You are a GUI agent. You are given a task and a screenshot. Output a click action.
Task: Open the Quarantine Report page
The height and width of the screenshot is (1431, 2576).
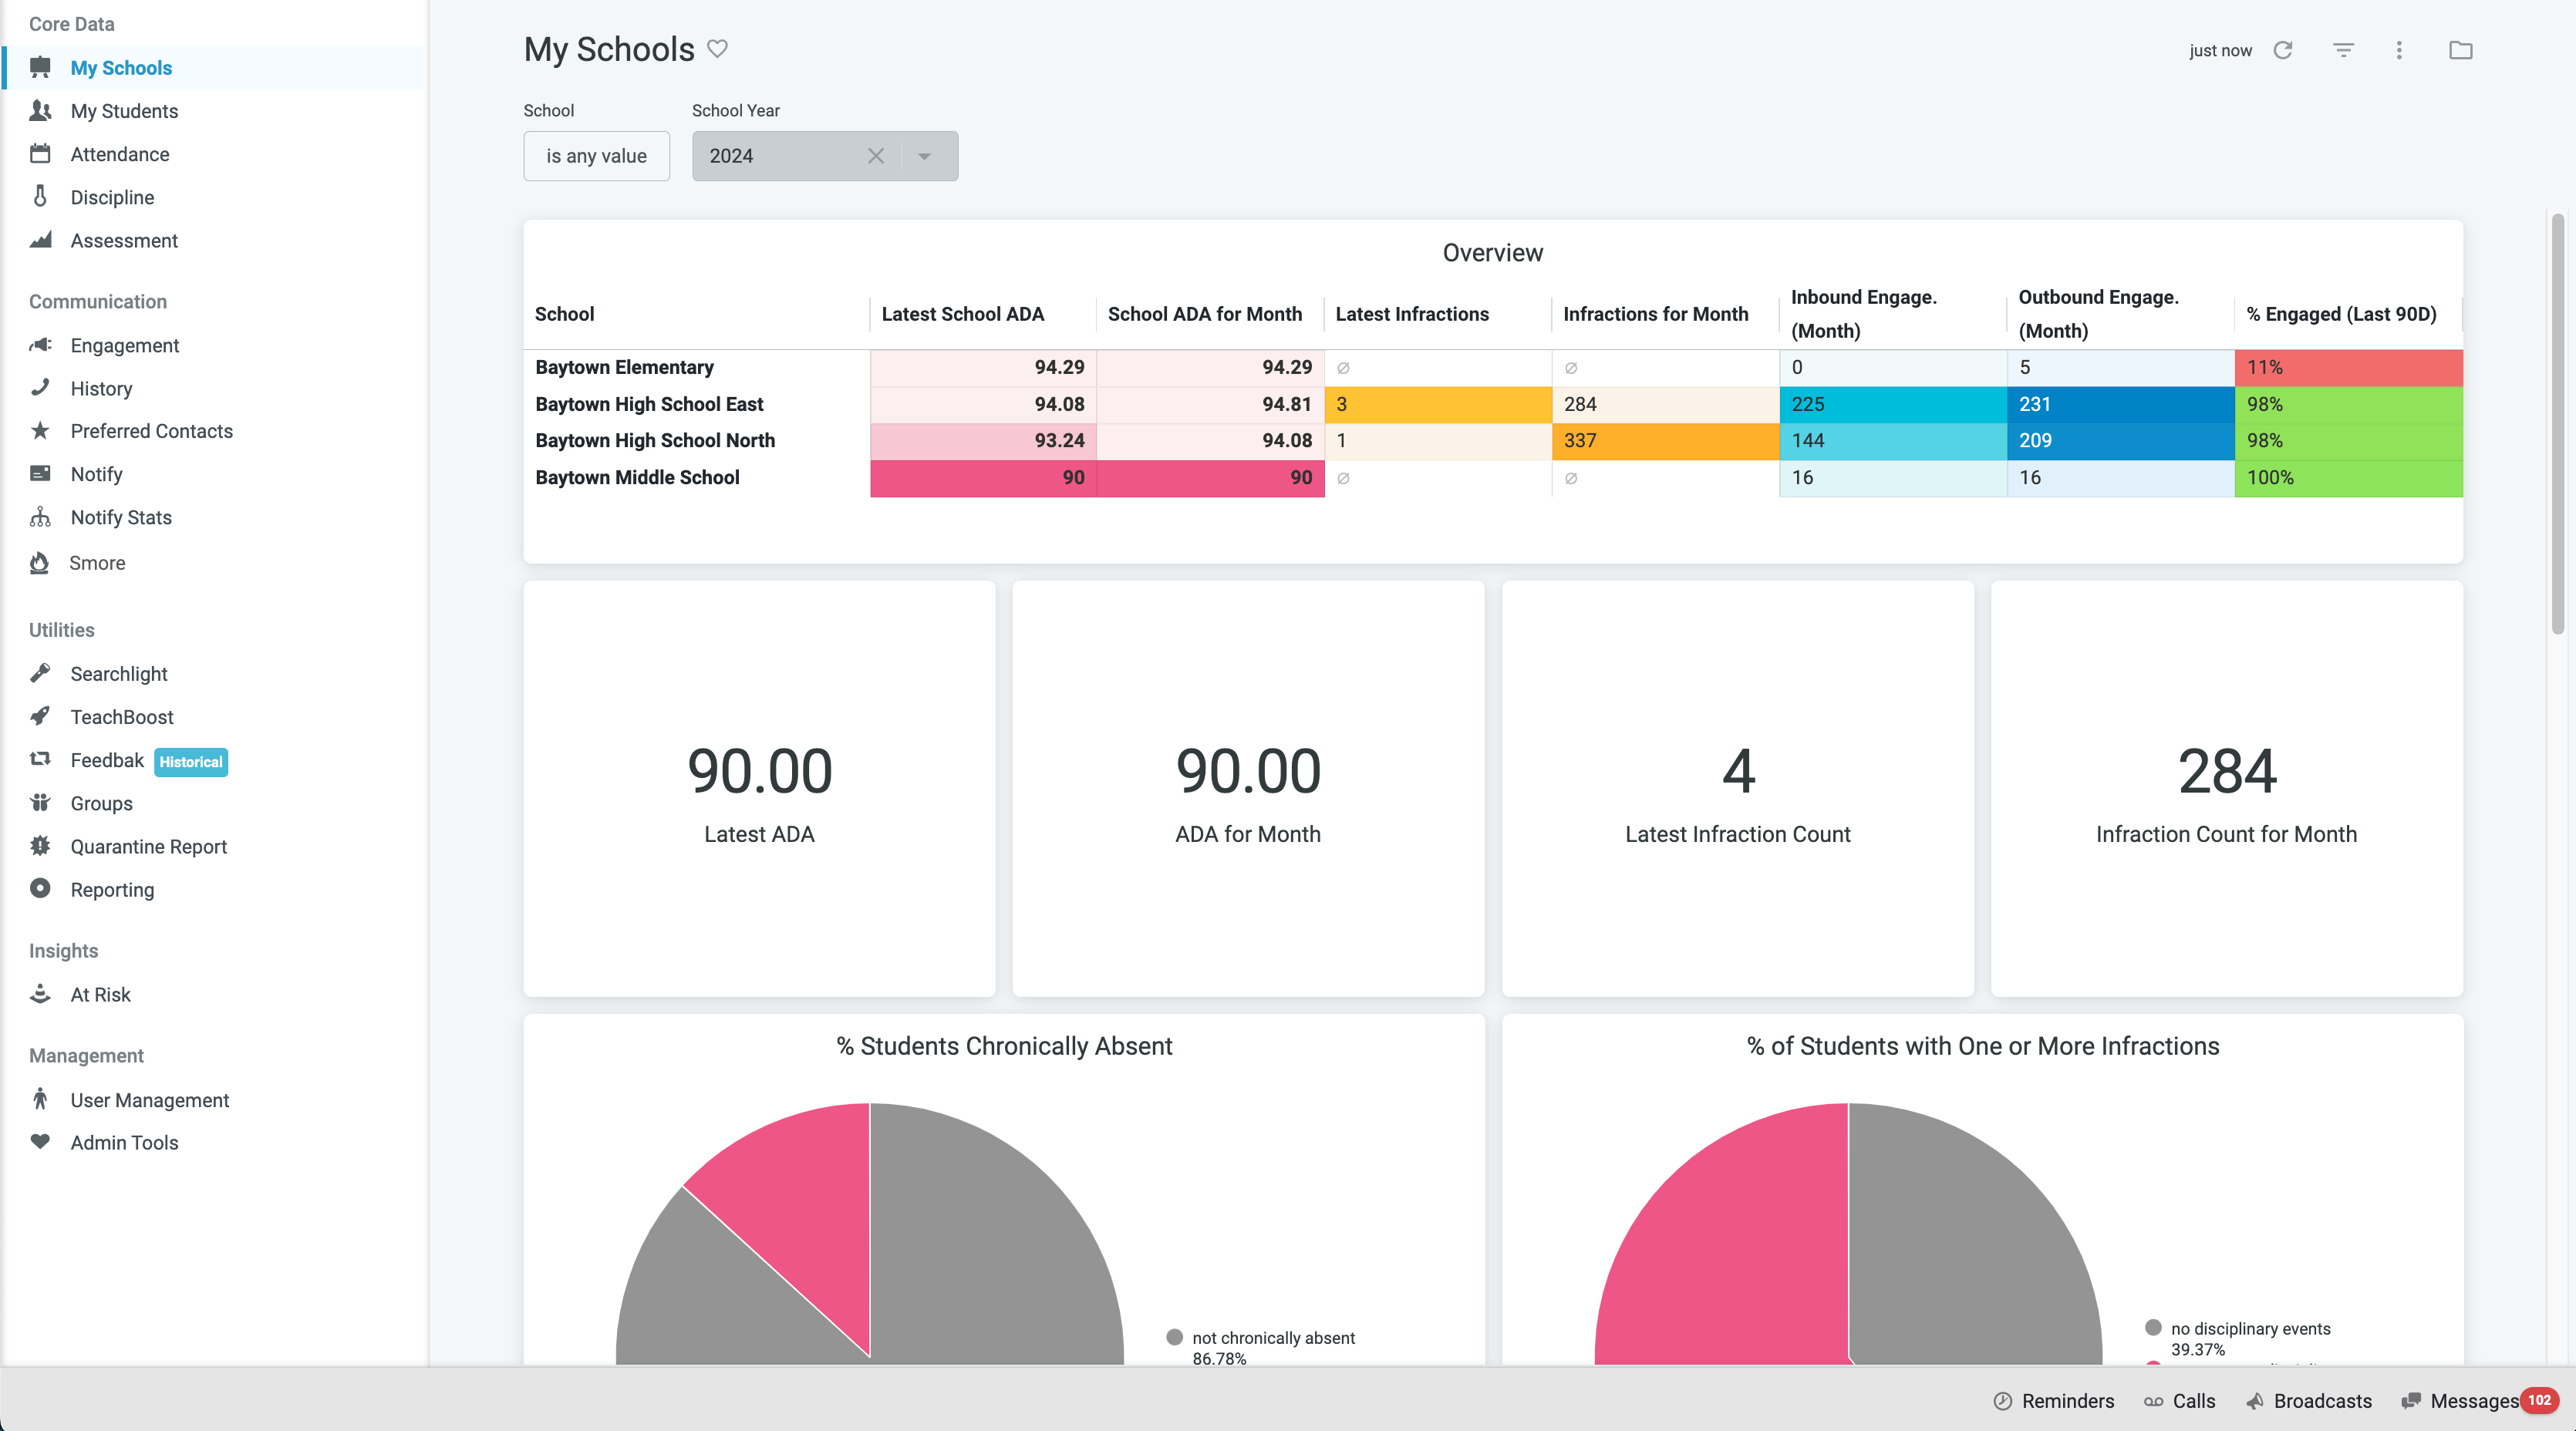148,847
